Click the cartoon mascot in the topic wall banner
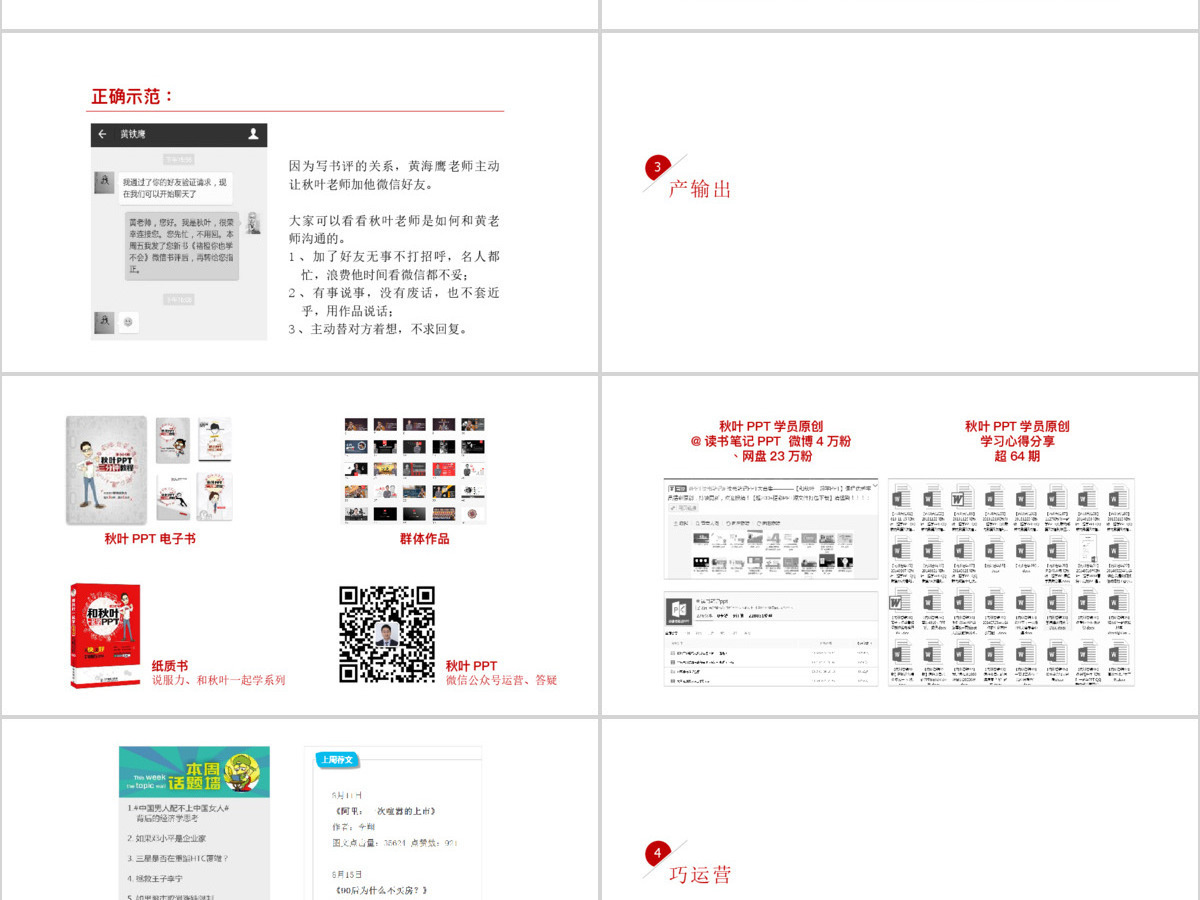 point(242,772)
